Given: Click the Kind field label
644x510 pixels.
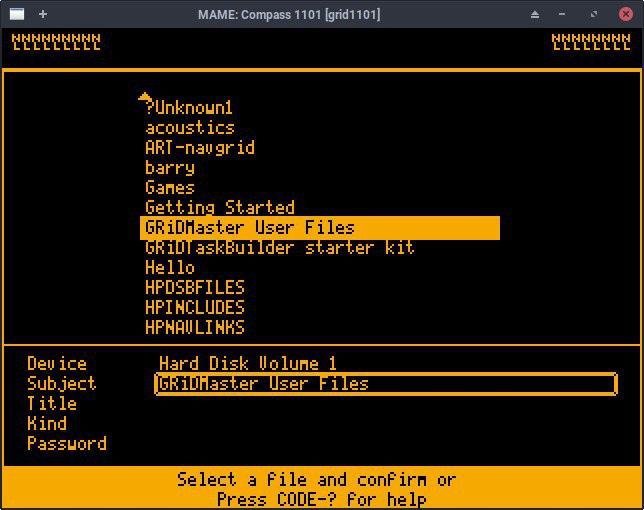Looking at the screenshot, I should click(47, 423).
